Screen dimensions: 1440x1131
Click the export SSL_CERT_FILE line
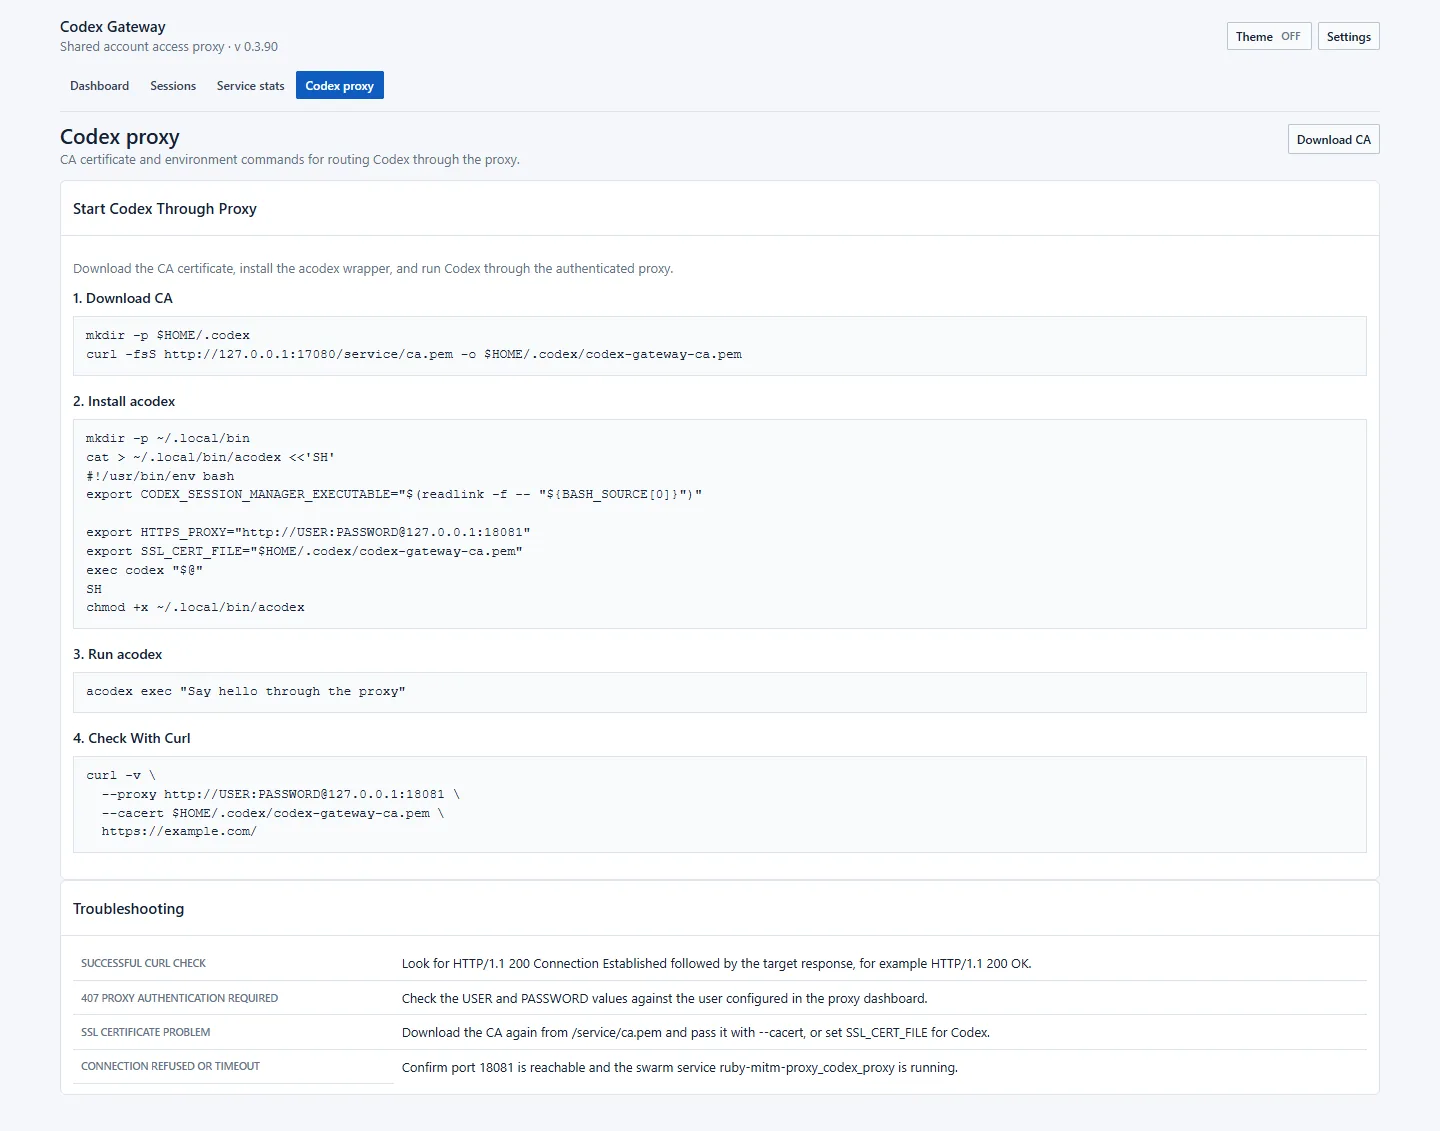(304, 551)
